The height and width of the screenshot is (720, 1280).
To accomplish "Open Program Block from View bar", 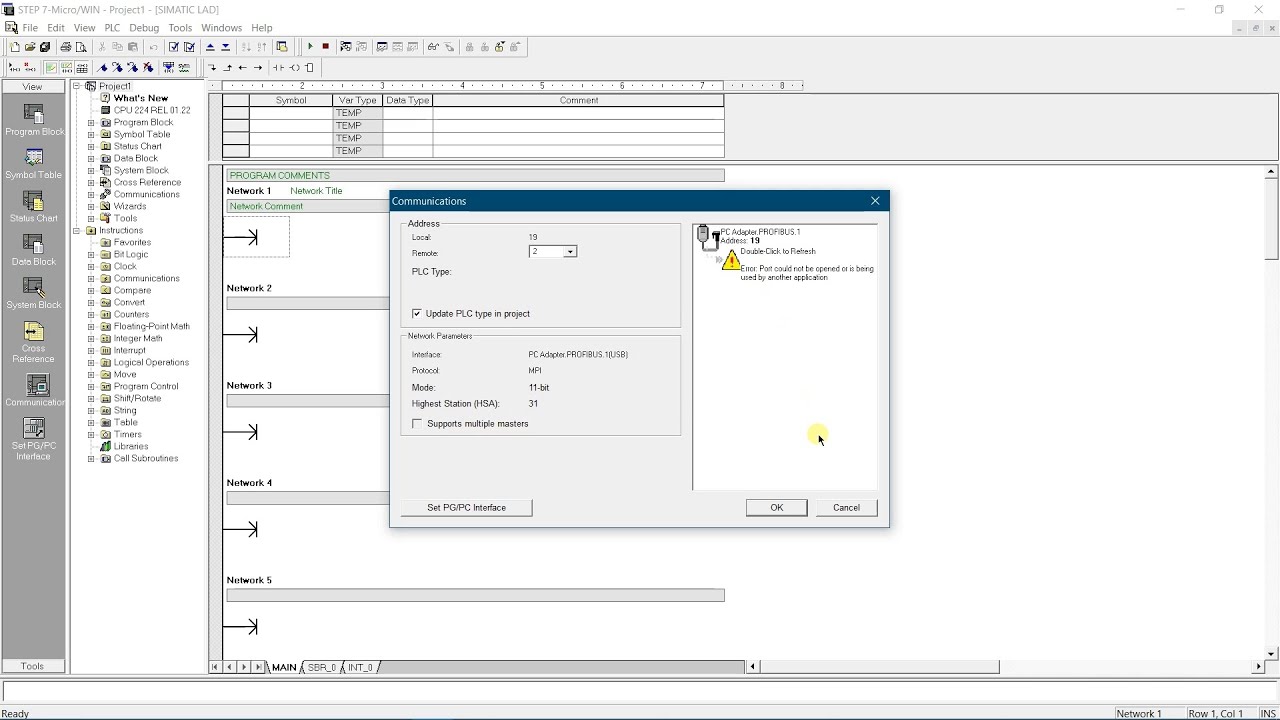I will tap(34, 121).
